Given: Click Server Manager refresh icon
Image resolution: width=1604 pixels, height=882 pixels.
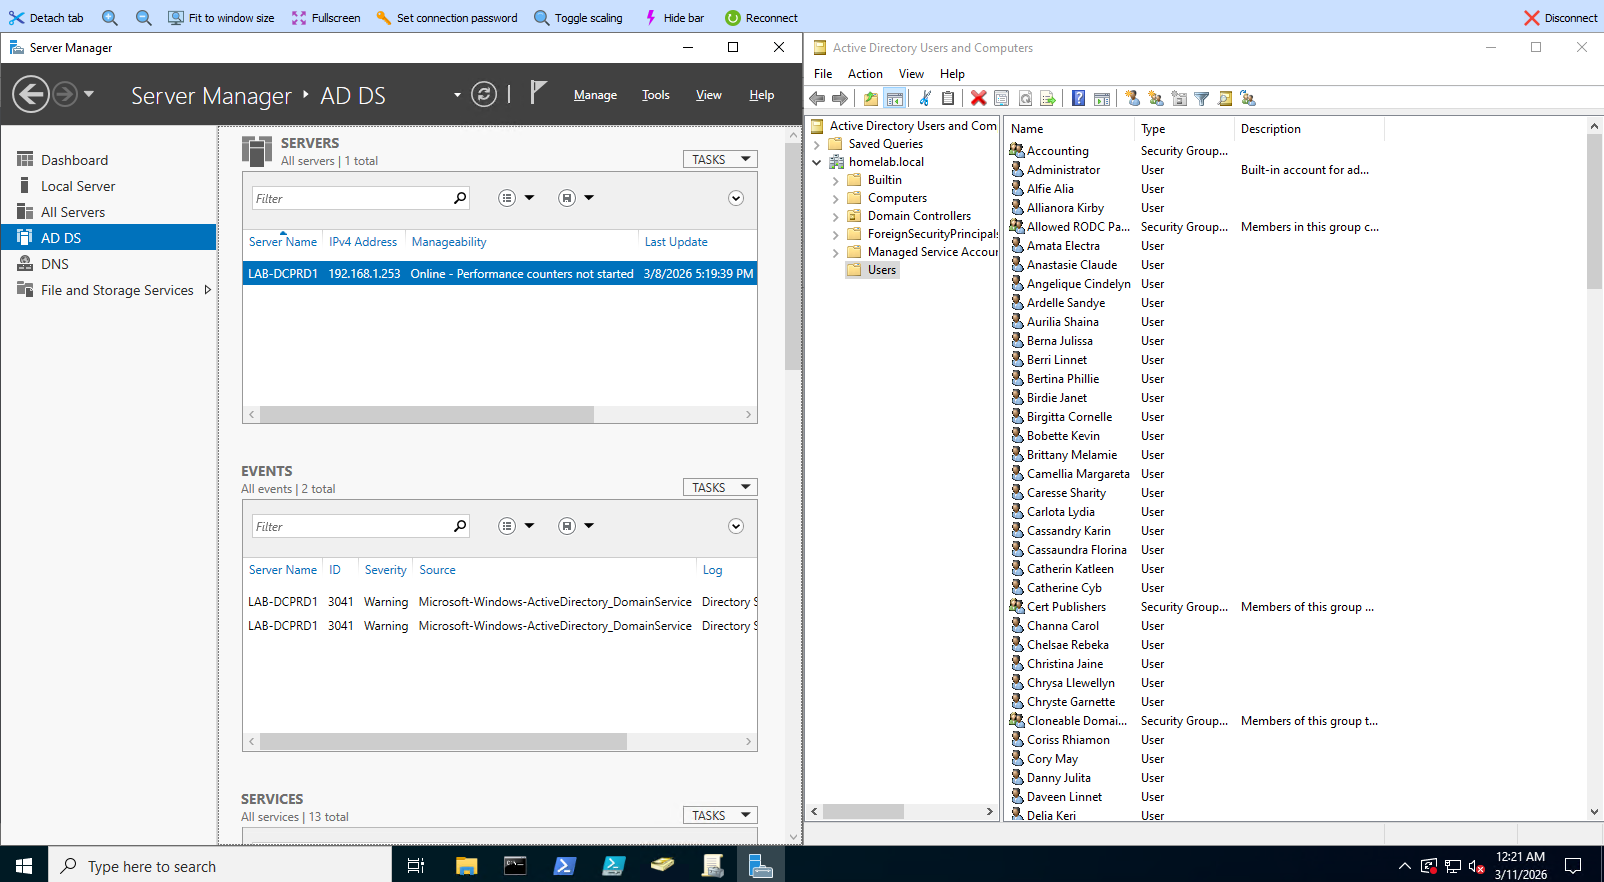Looking at the screenshot, I should tap(484, 95).
